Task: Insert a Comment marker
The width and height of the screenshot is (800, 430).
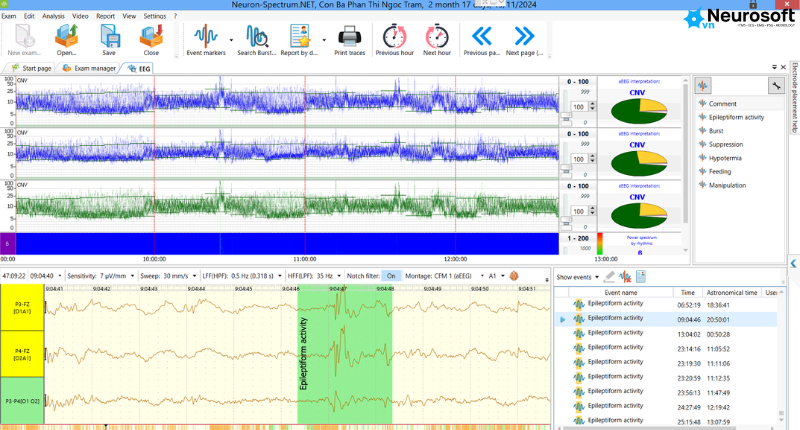Action: pos(722,104)
